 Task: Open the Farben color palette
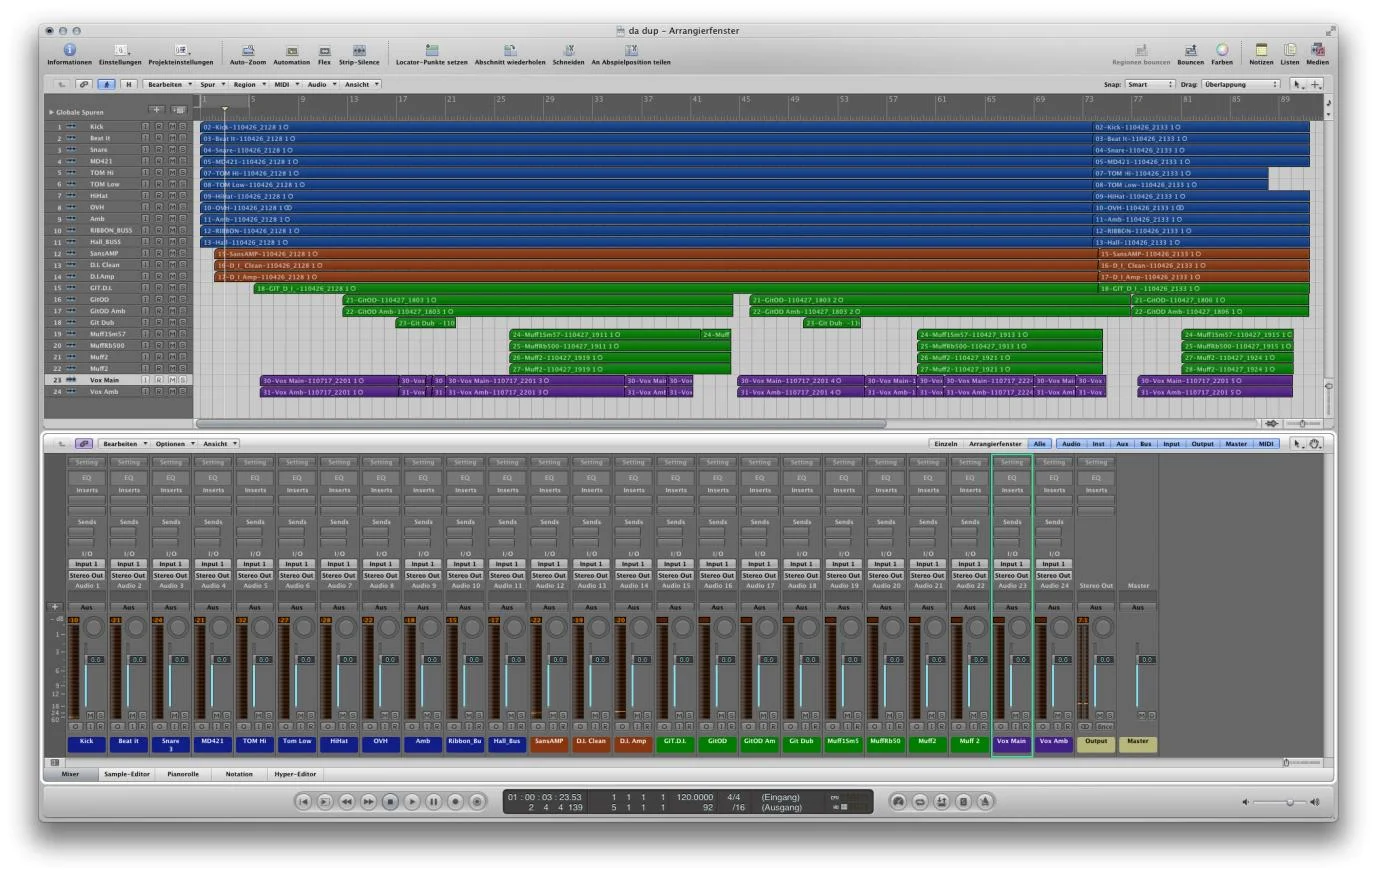(1221, 50)
